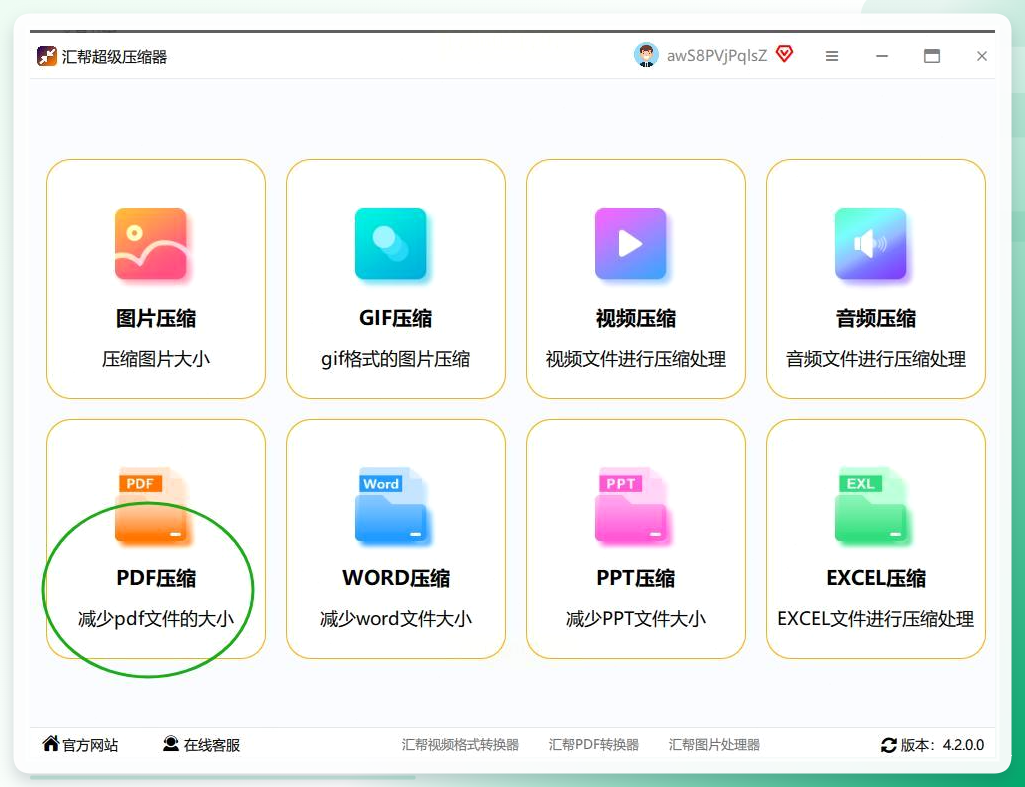Open the GIF压缩 teal icon
The height and width of the screenshot is (787, 1025).
[x=391, y=244]
